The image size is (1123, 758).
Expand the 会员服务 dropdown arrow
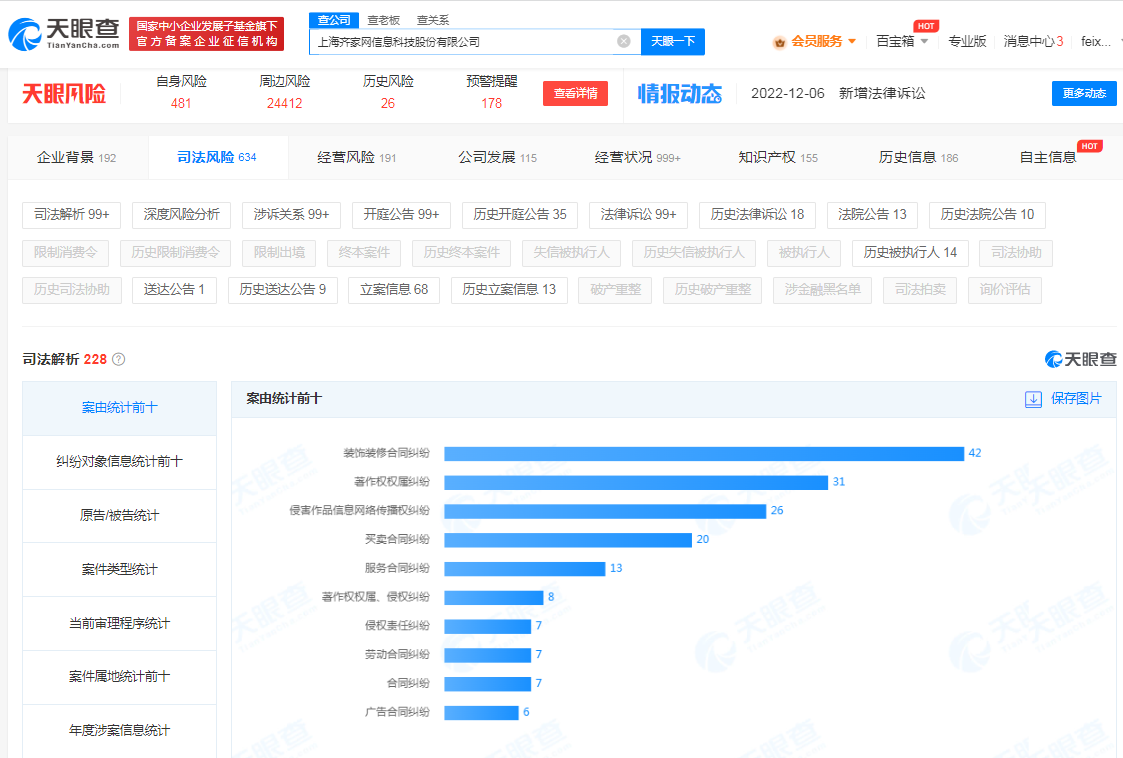pos(852,42)
